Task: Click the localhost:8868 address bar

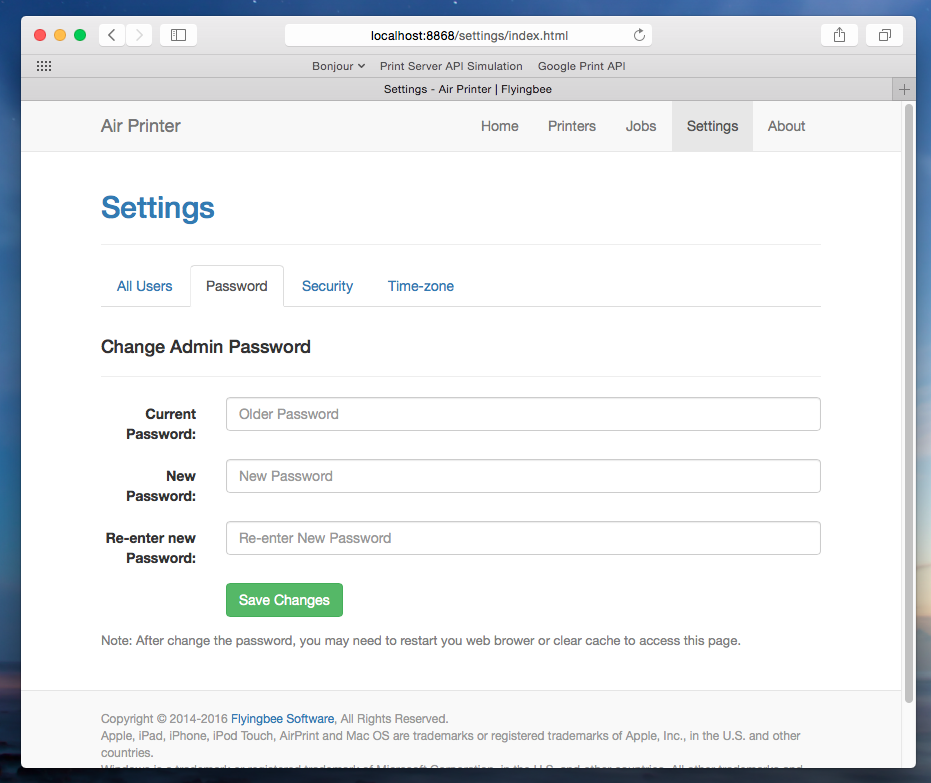Action: [468, 35]
